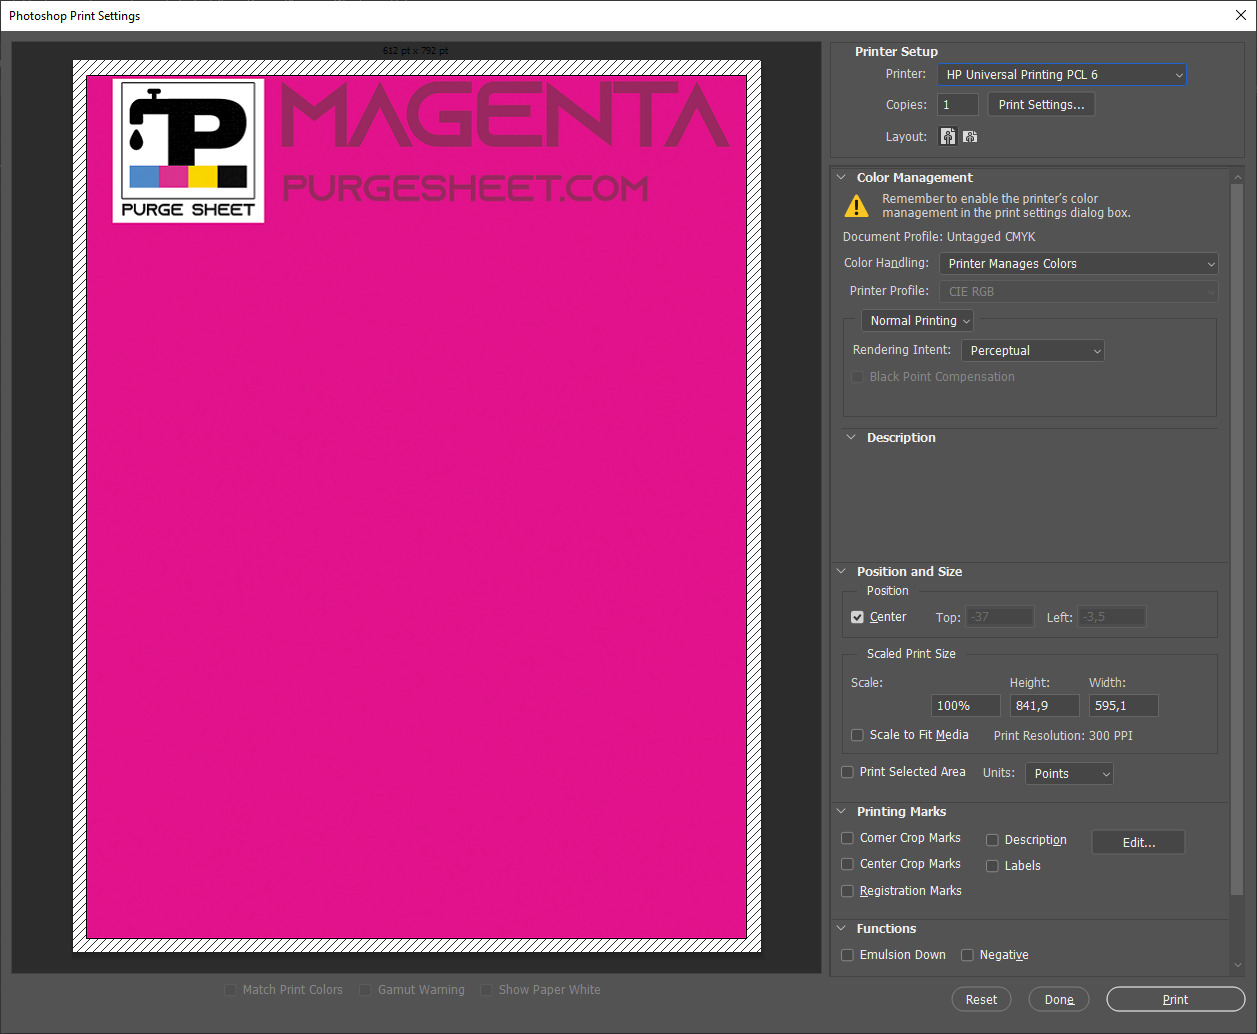Screen dimensions: 1257x1034
Task: Select landscape layout orientation icon
Action: [970, 137]
